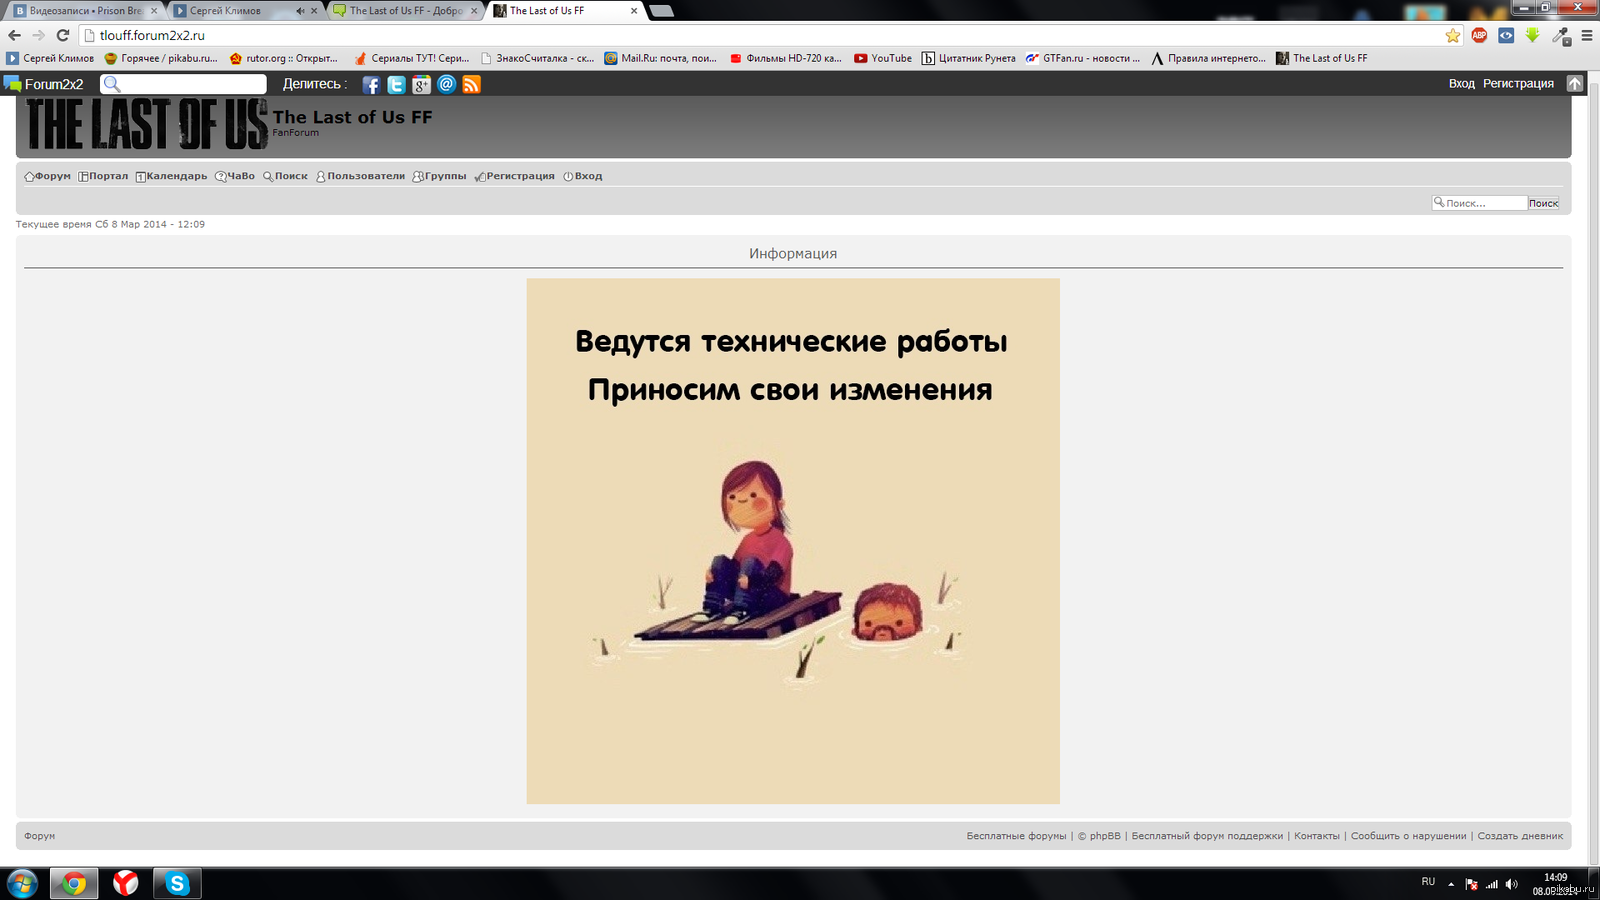The height and width of the screenshot is (900, 1600).
Task: Open the YouTube bookmark
Action: tap(883, 58)
